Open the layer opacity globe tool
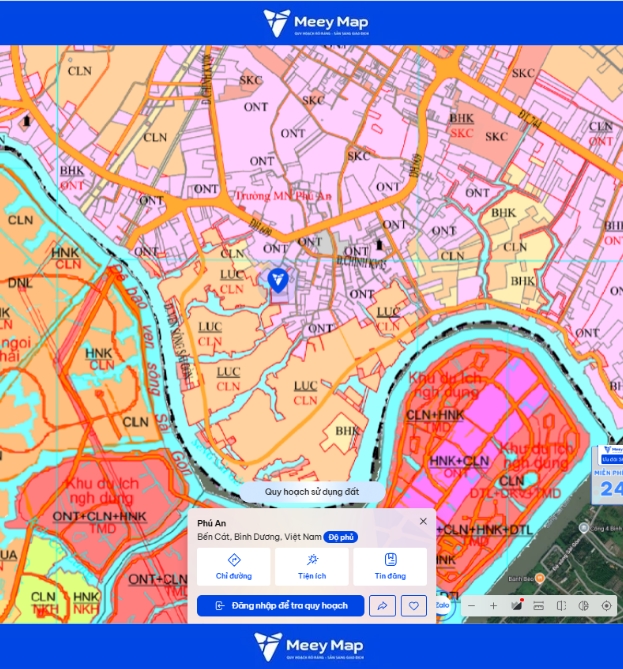Screen dimensions: 623x669 pyautogui.click(x=583, y=606)
